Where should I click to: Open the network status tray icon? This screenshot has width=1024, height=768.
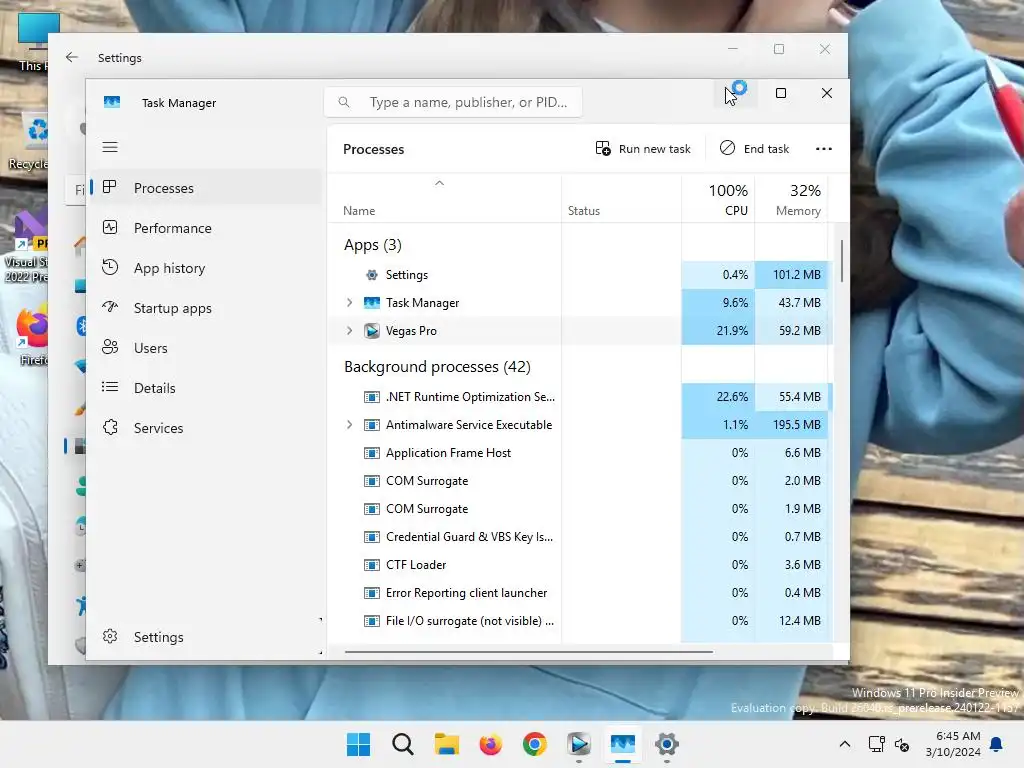(876, 744)
